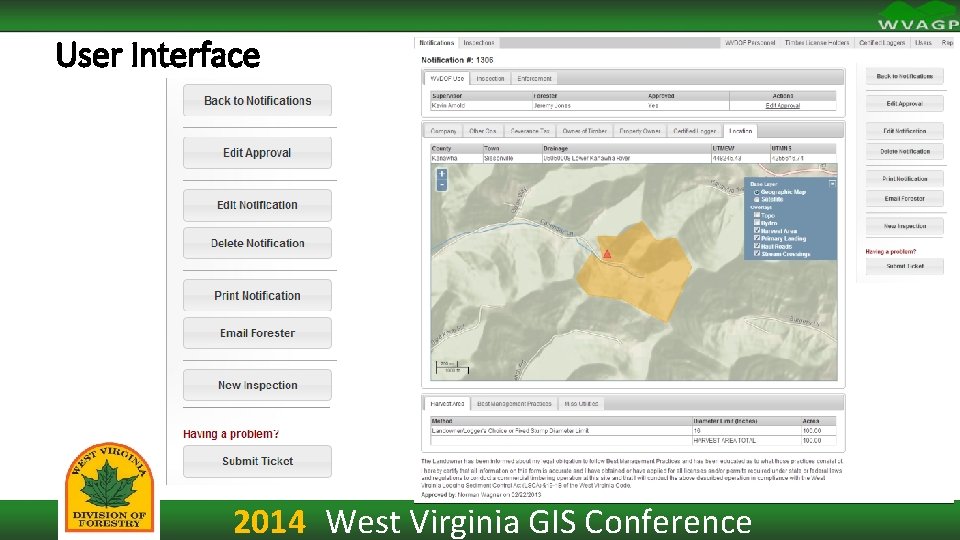Uncheck the Haul Roads overlay

click(x=757, y=246)
